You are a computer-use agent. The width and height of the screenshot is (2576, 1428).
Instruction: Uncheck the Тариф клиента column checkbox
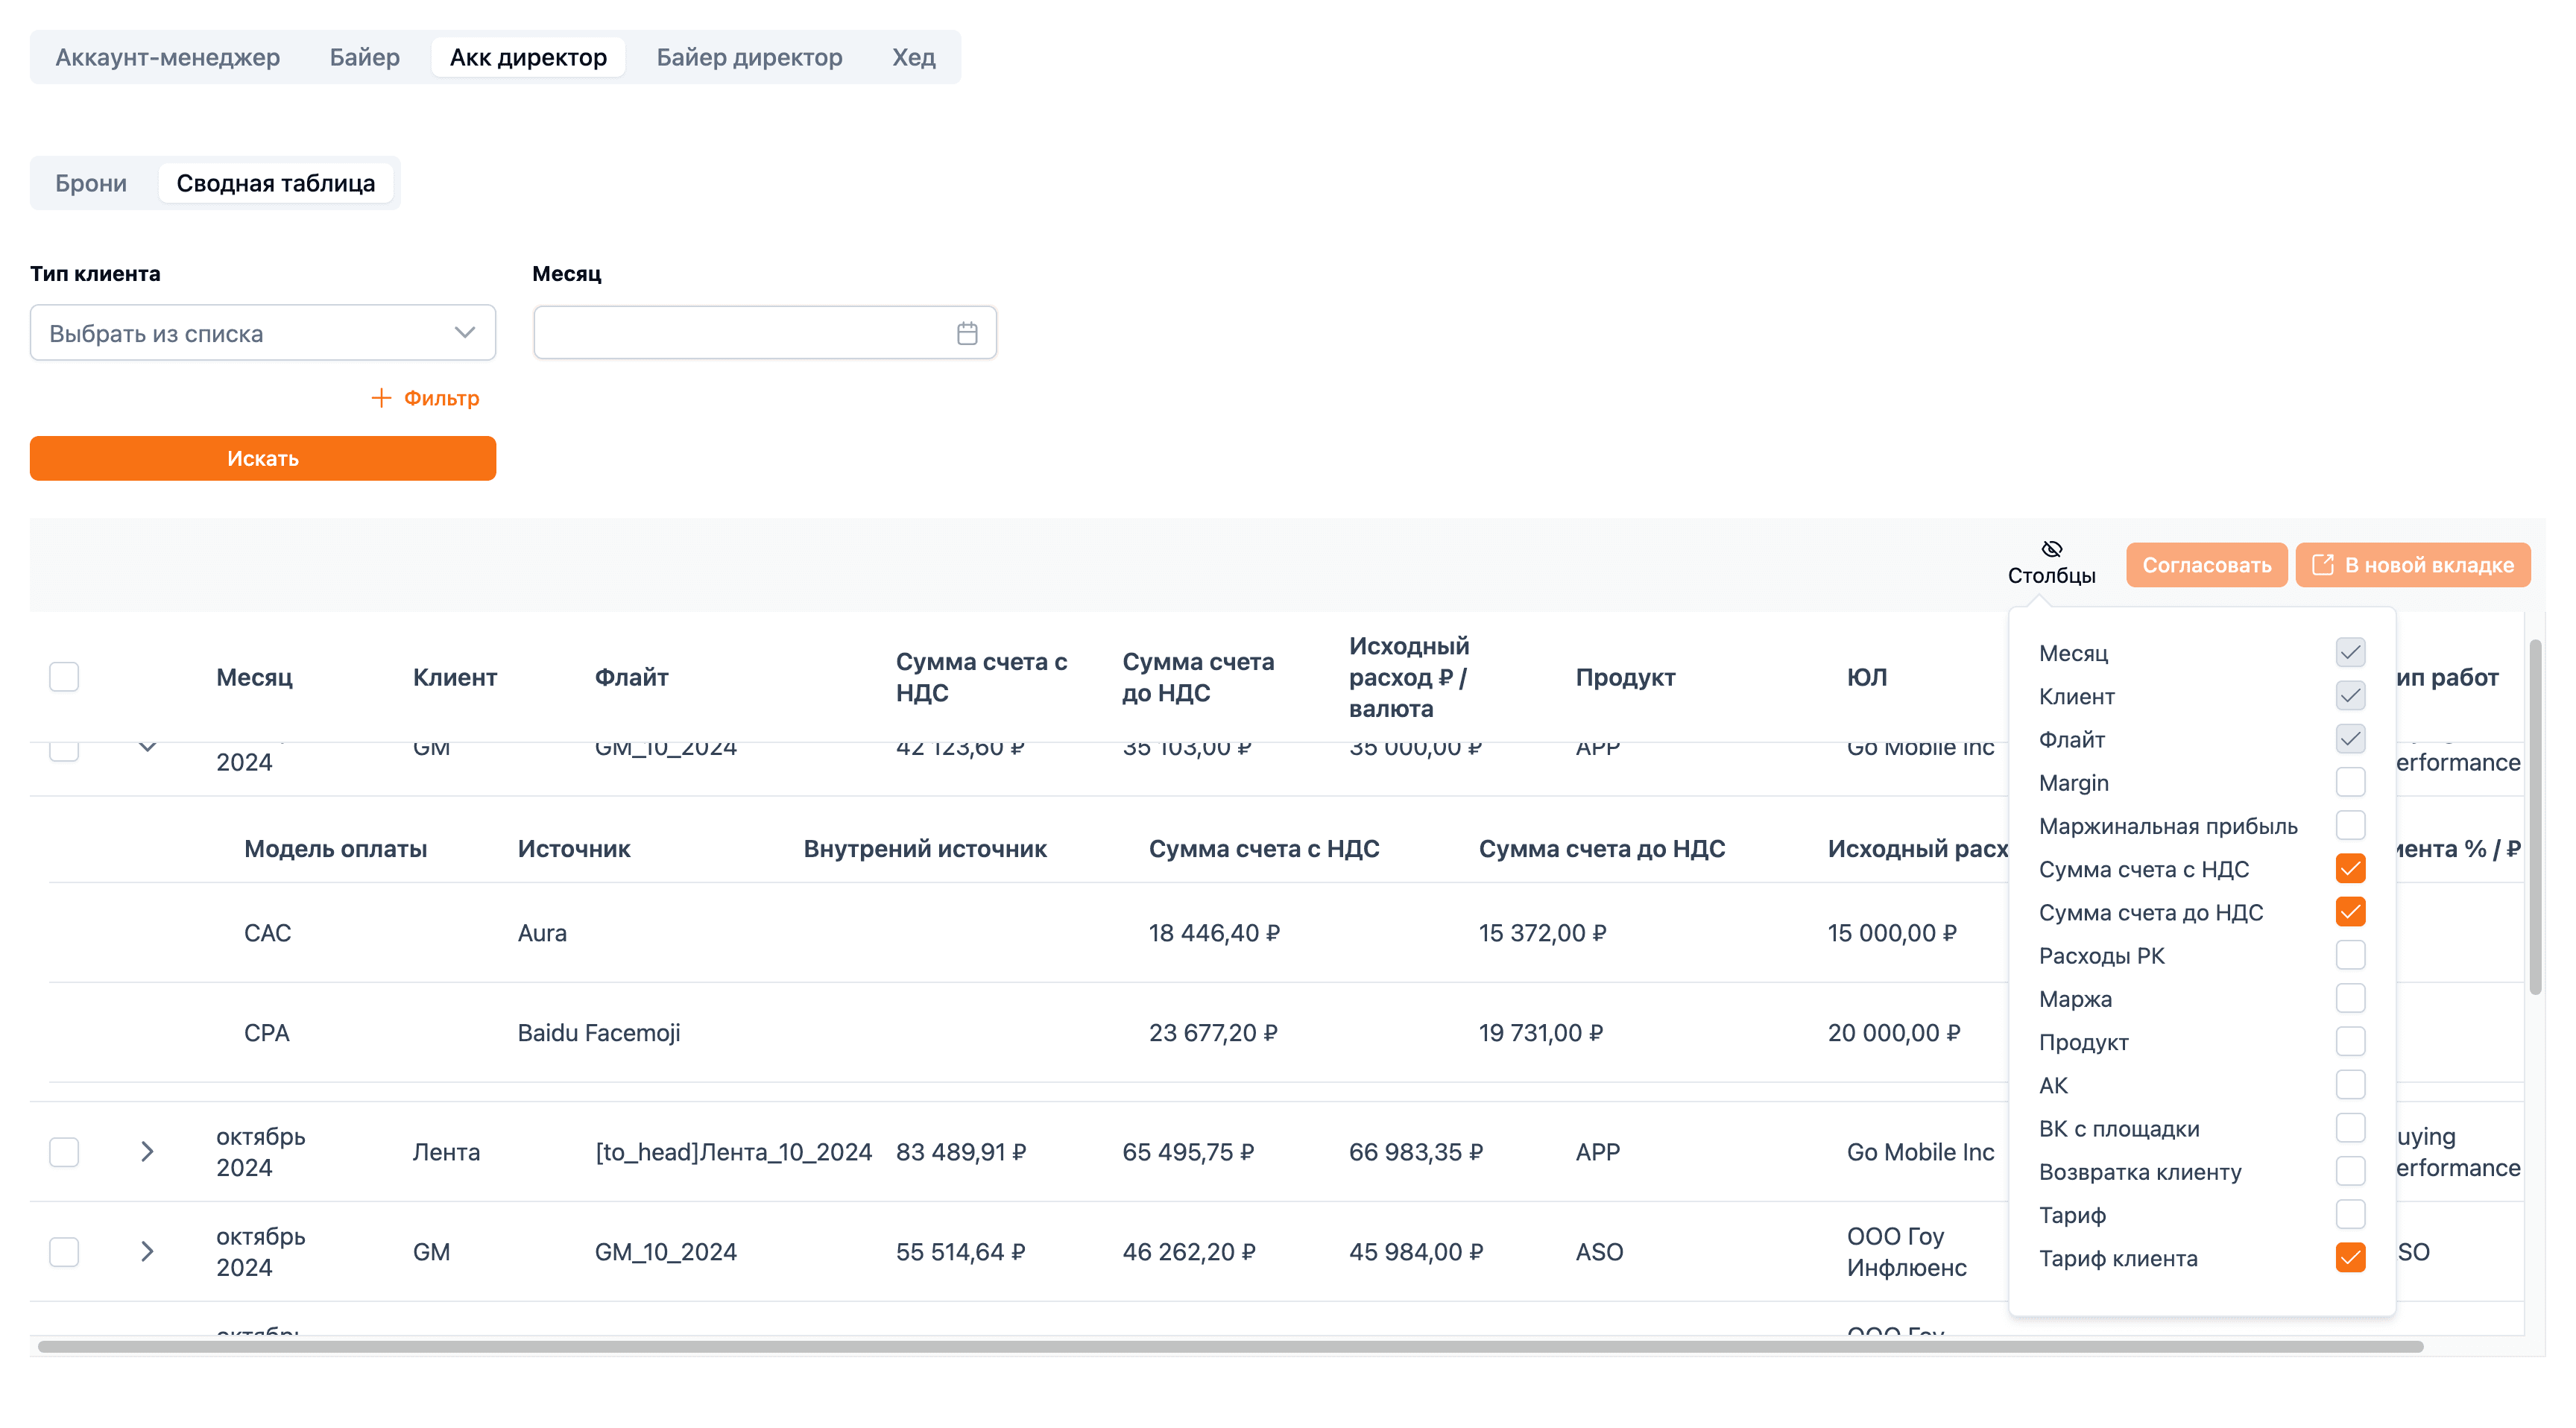tap(2350, 1258)
